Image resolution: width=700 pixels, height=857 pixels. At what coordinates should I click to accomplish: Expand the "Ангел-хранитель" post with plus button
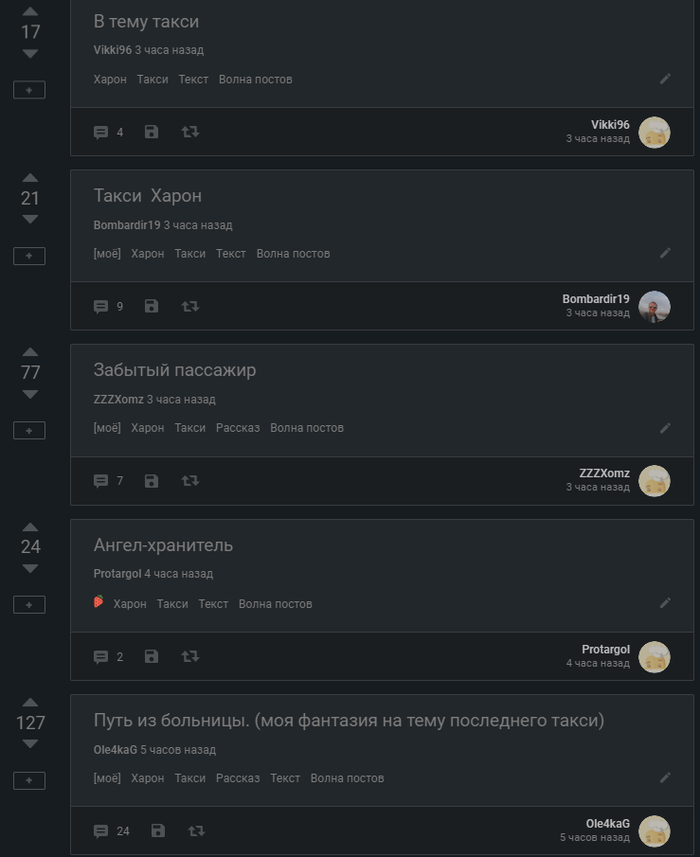[x=29, y=605]
